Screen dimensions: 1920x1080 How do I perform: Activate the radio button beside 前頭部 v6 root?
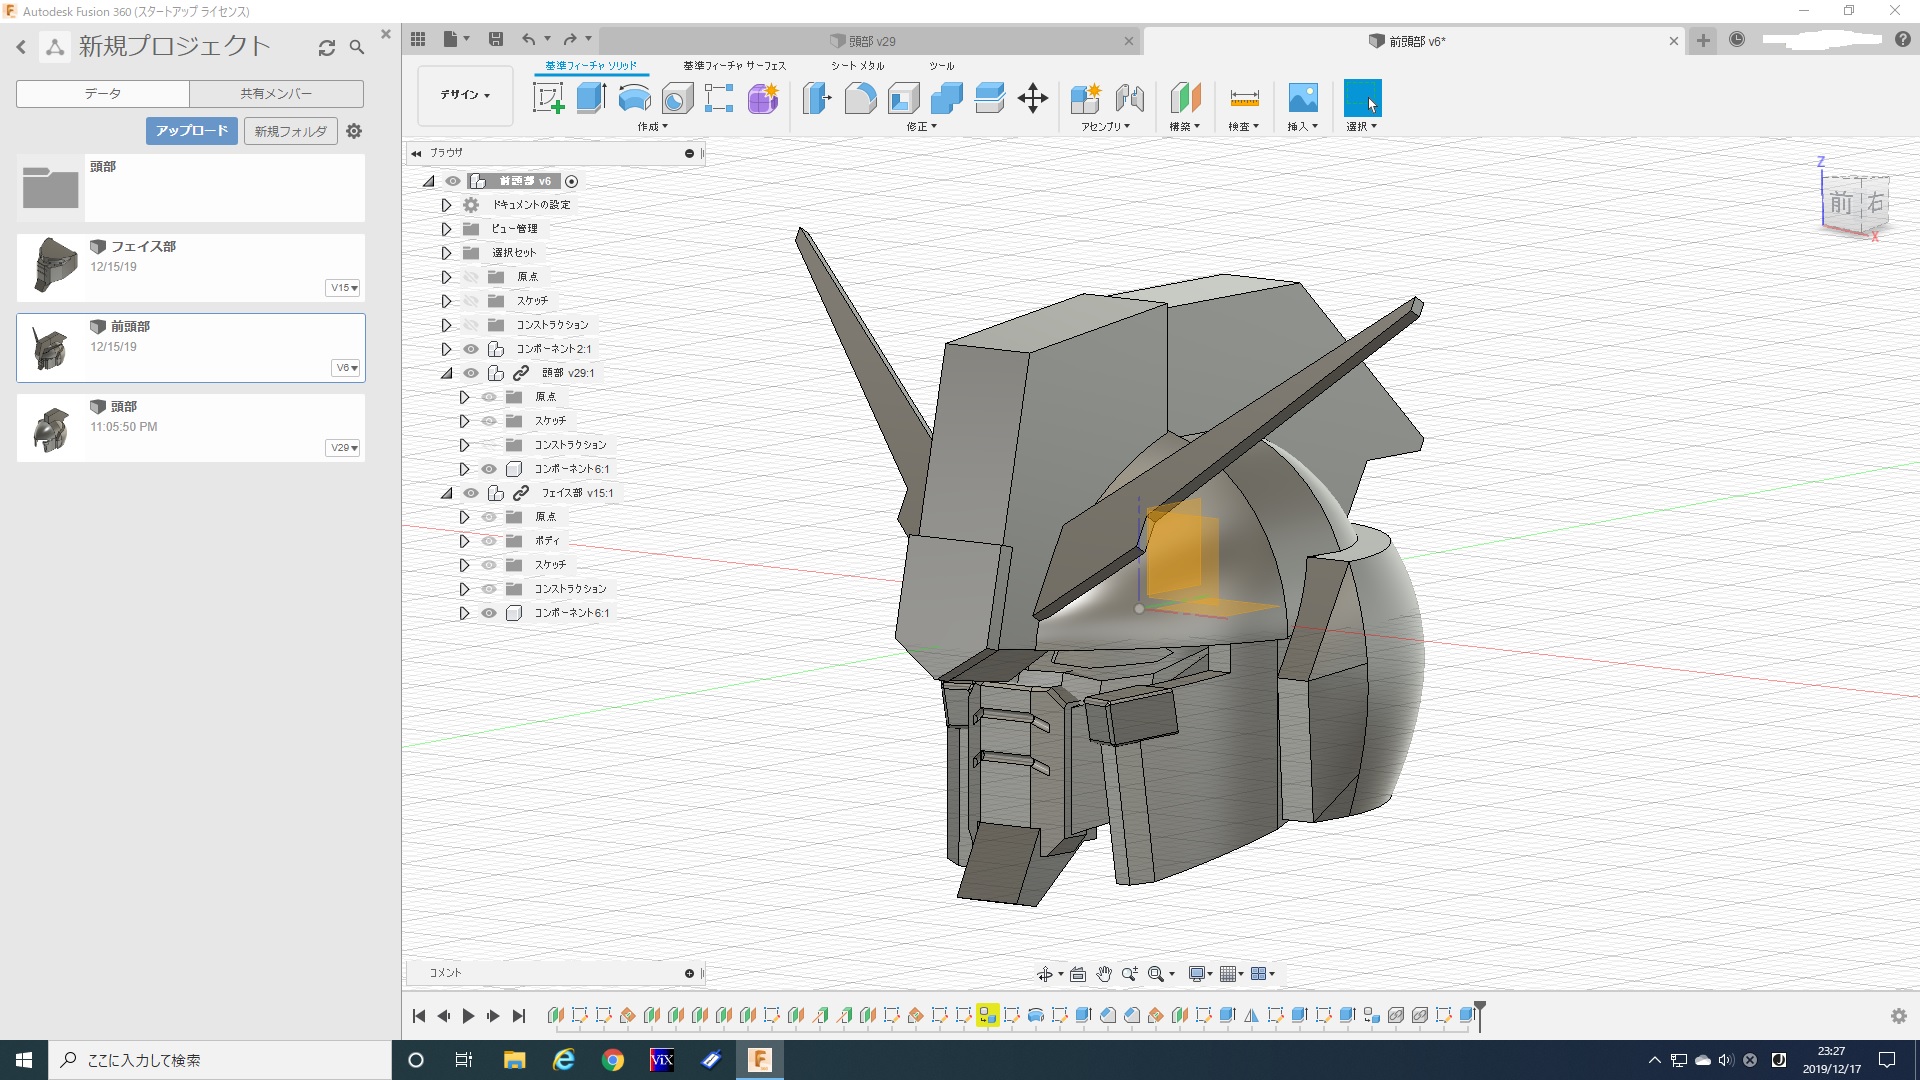[x=572, y=181]
